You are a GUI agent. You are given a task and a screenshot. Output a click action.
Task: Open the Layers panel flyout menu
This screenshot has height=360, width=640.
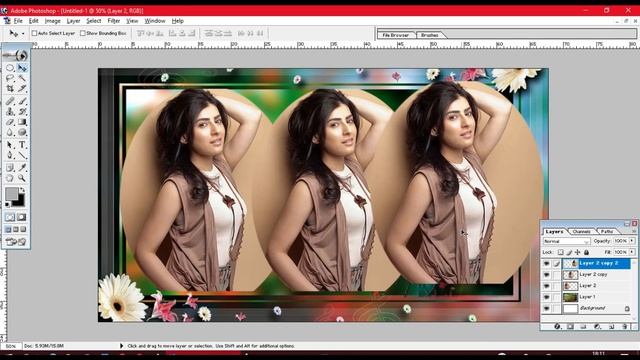[634, 231]
